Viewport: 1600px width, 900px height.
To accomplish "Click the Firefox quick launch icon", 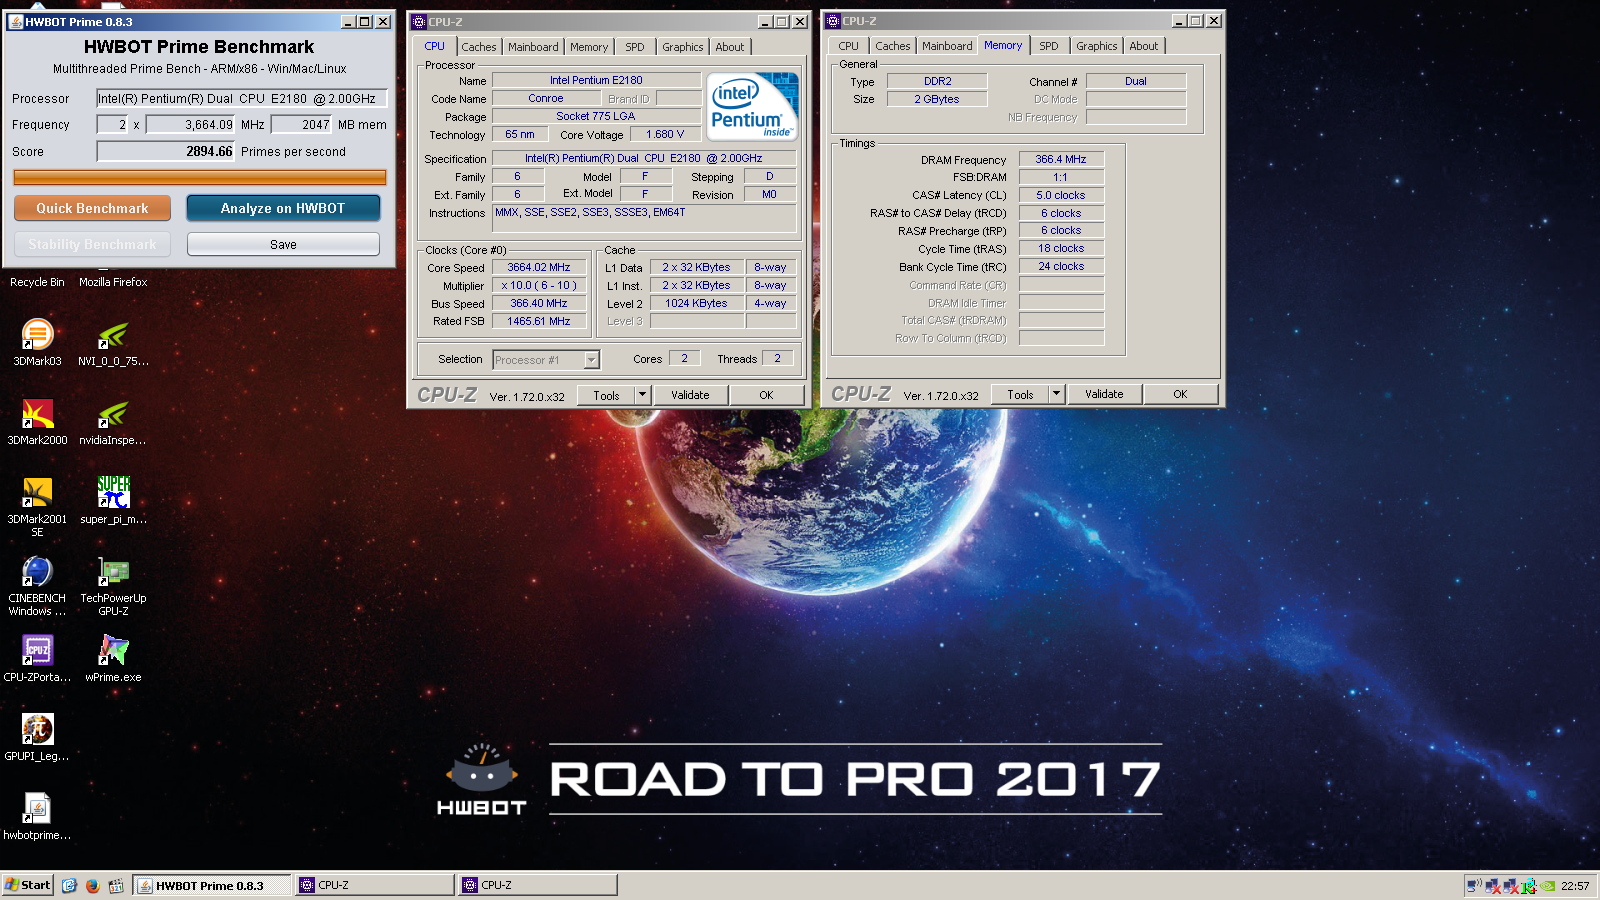I will (x=93, y=885).
